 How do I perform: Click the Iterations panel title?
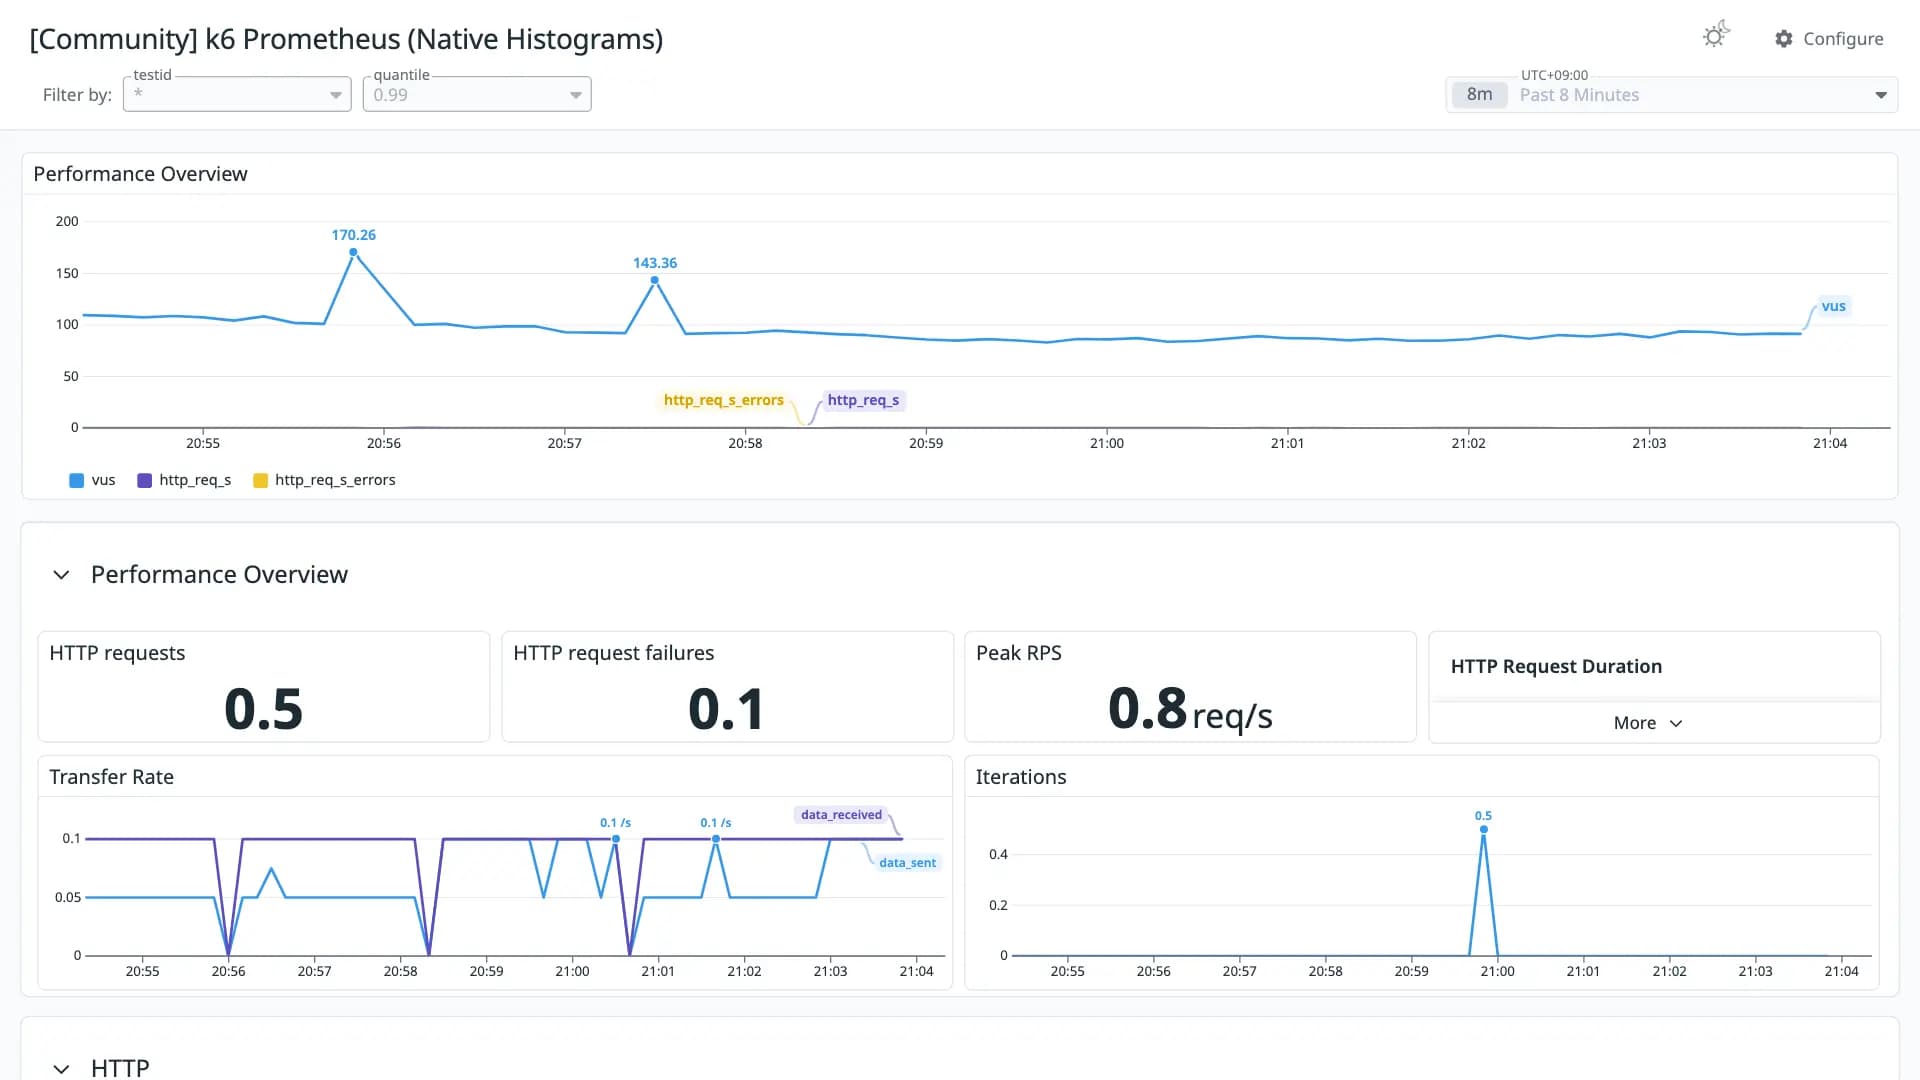(x=1020, y=777)
